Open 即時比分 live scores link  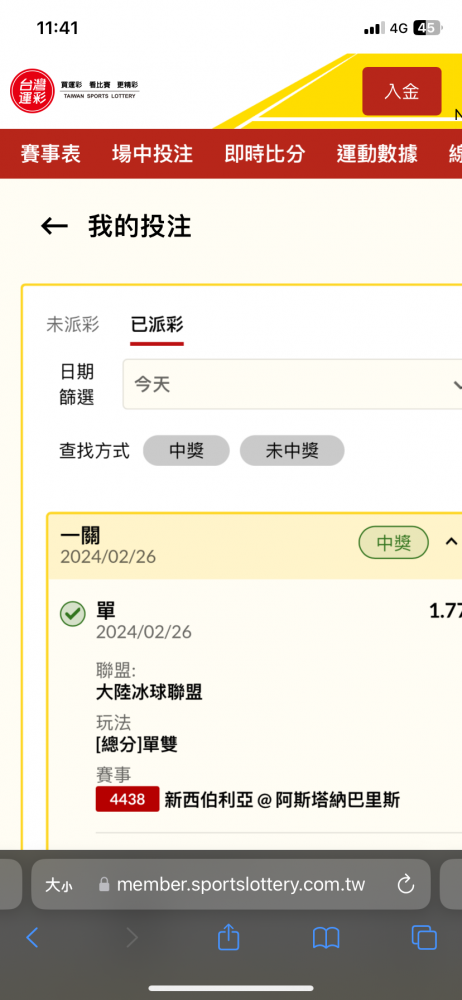(x=265, y=154)
